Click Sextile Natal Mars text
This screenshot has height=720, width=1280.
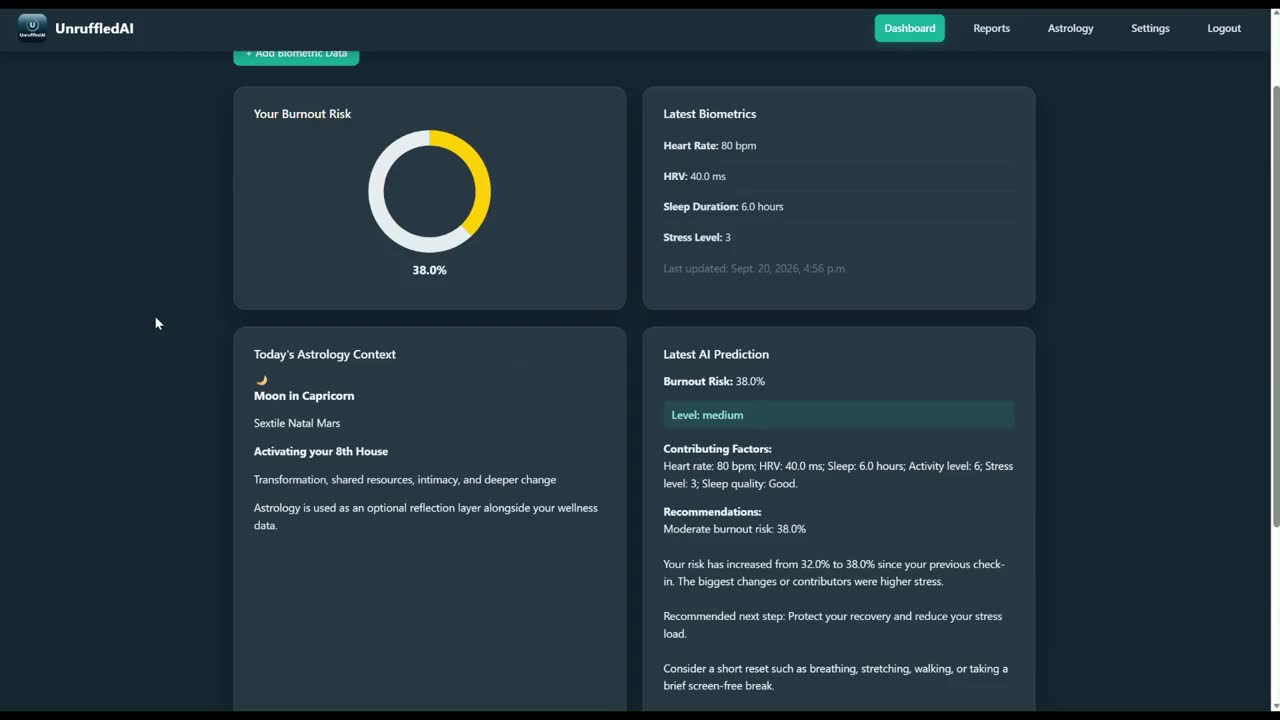[x=297, y=423]
